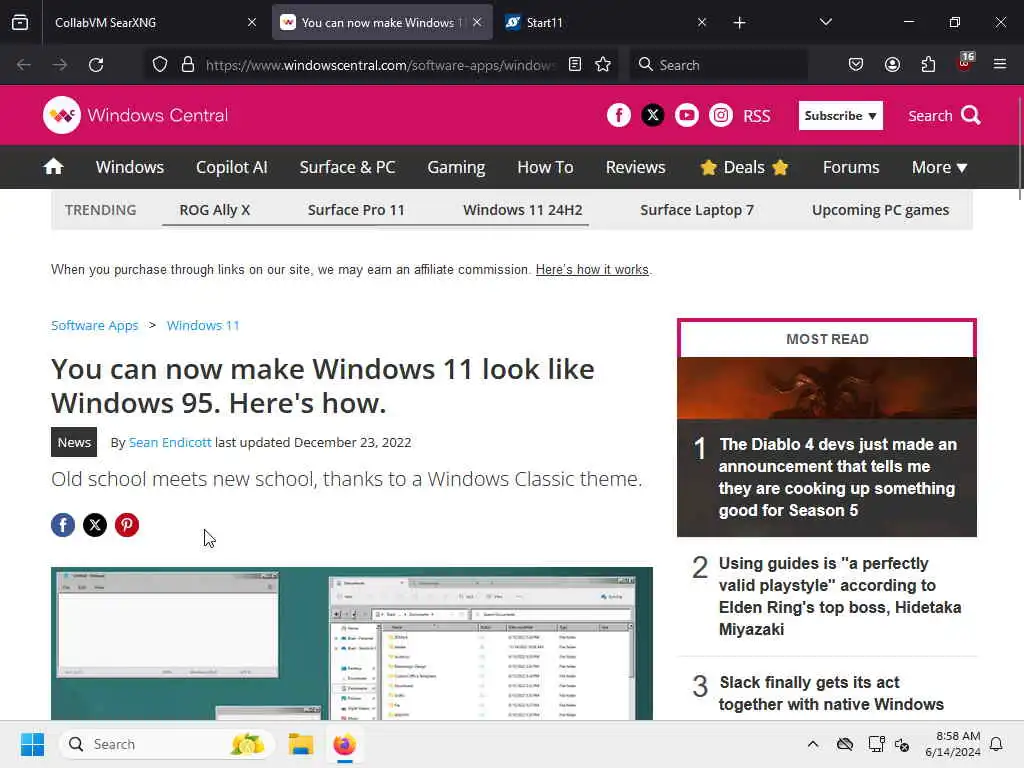Image resolution: width=1024 pixels, height=768 pixels.
Task: Open Extensions puzzle icon
Action: point(928,64)
